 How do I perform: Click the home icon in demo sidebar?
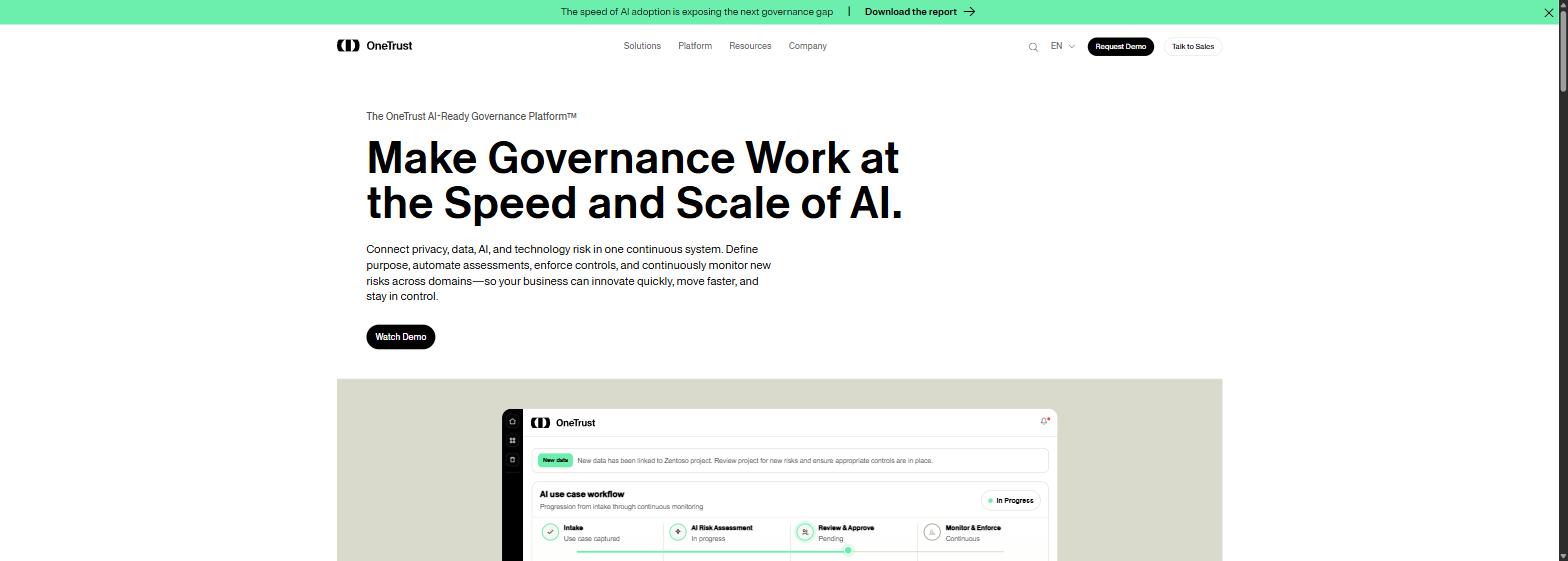pos(512,422)
